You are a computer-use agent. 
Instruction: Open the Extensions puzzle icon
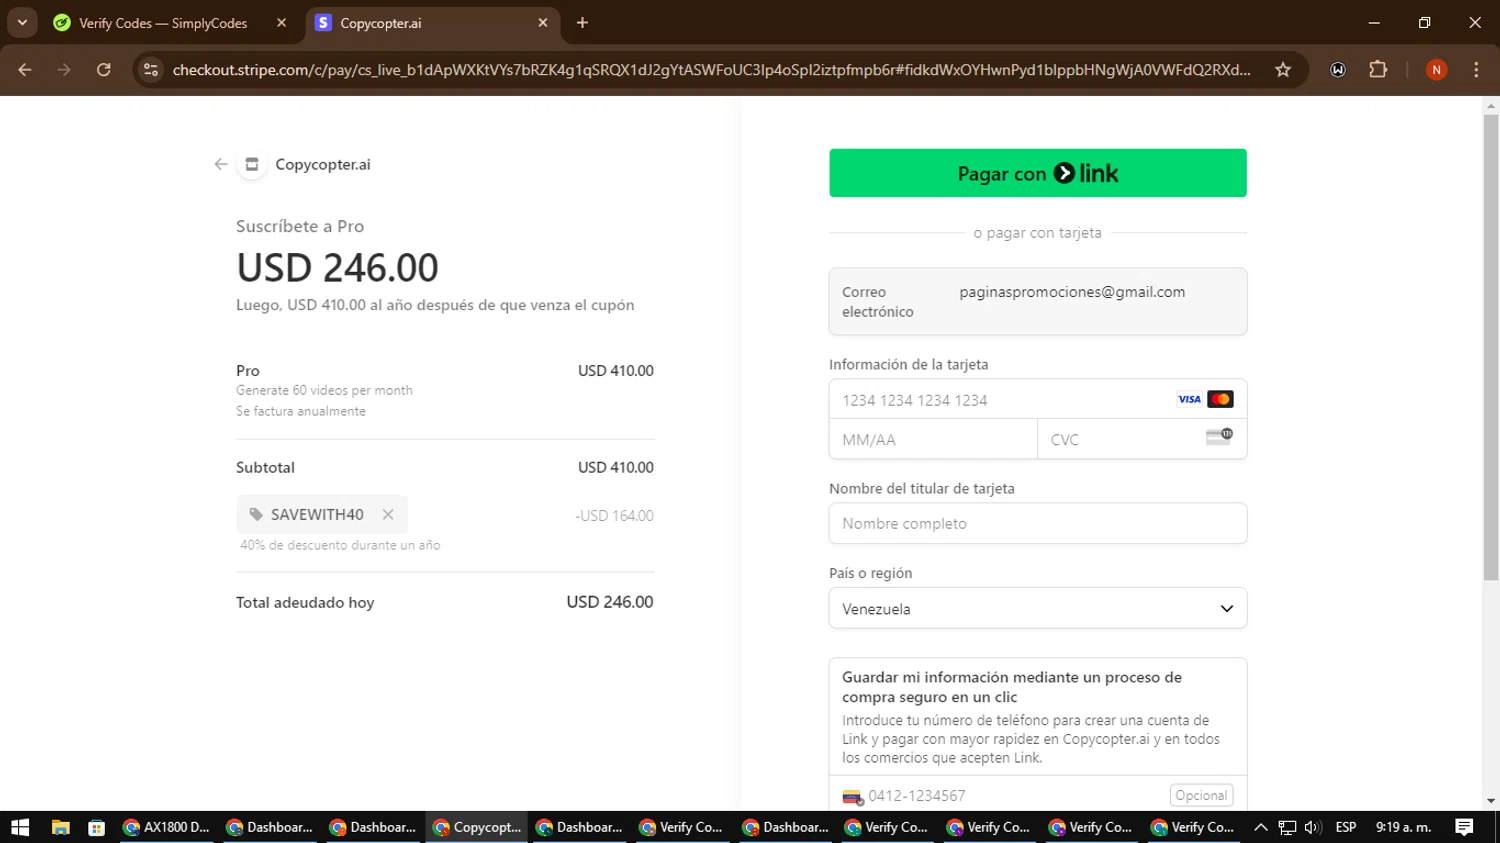tap(1378, 70)
